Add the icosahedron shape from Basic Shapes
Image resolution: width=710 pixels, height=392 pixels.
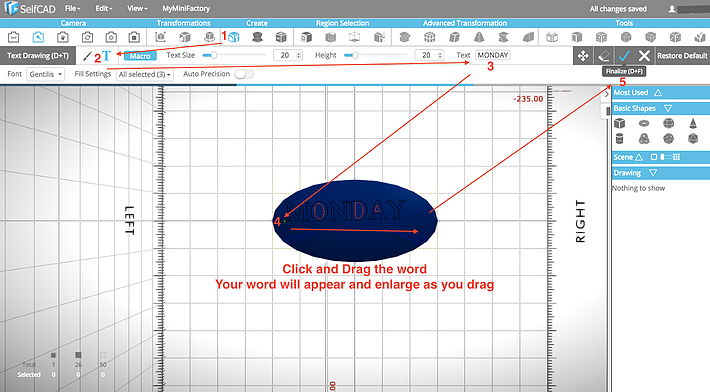(x=693, y=139)
